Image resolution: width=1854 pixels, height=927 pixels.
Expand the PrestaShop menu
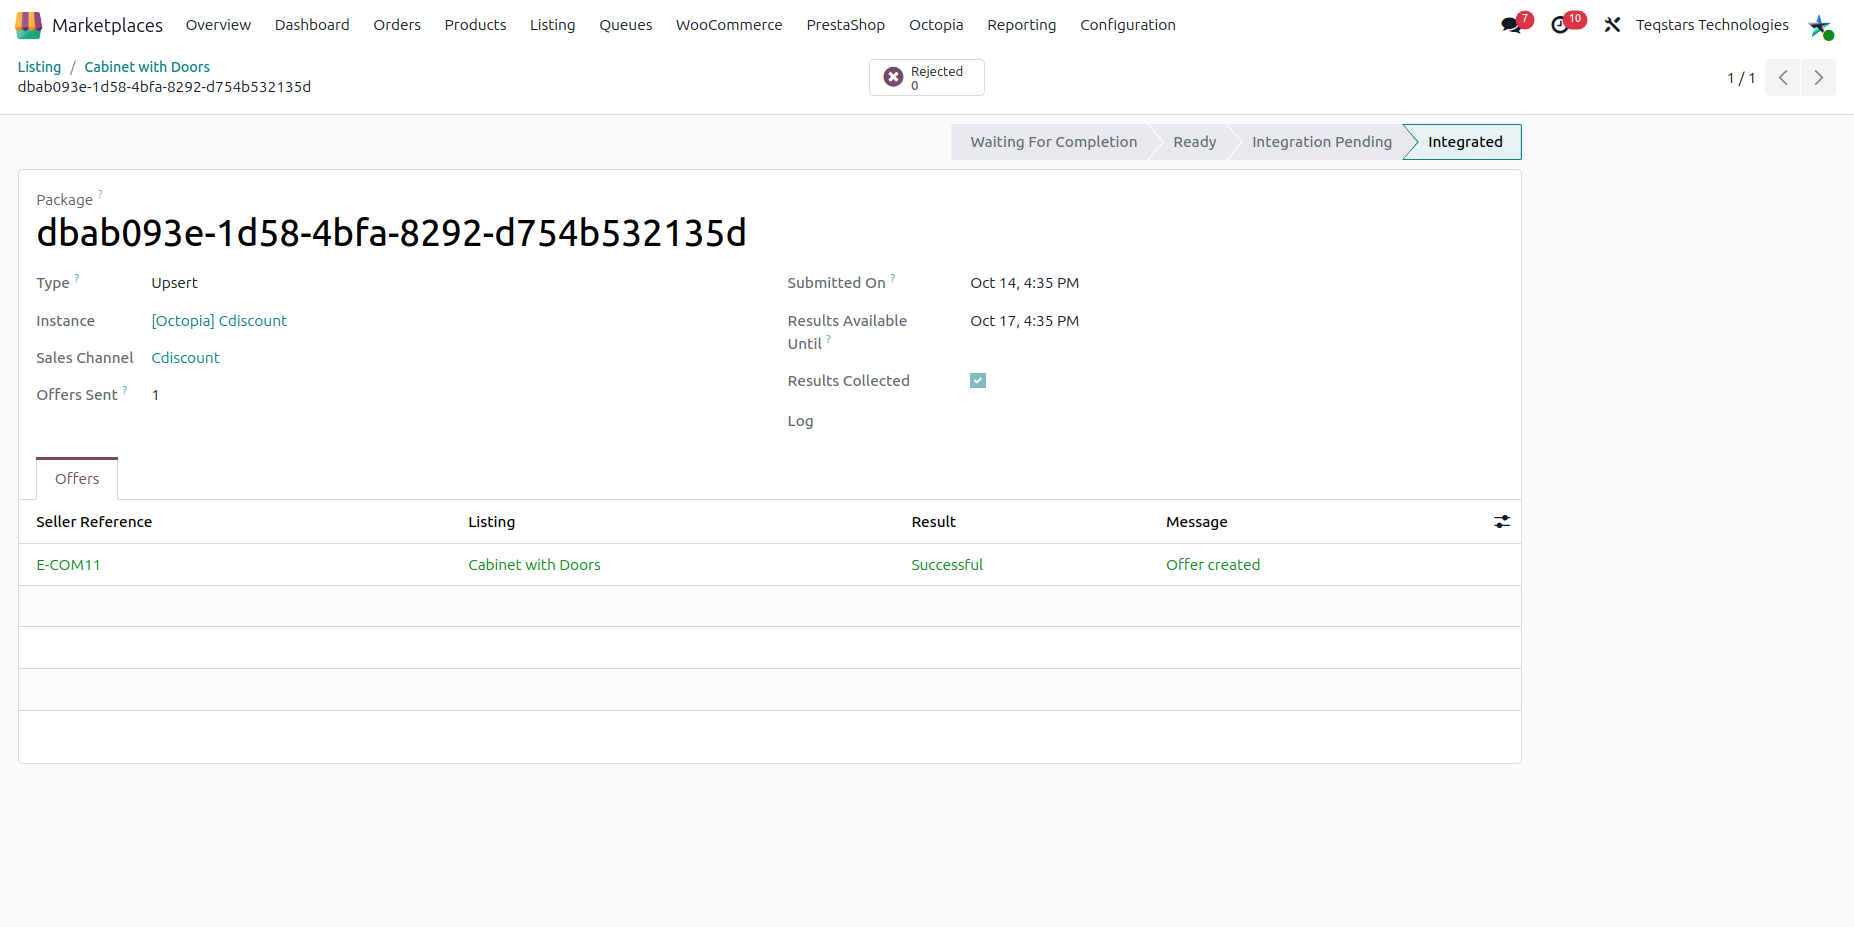click(846, 25)
